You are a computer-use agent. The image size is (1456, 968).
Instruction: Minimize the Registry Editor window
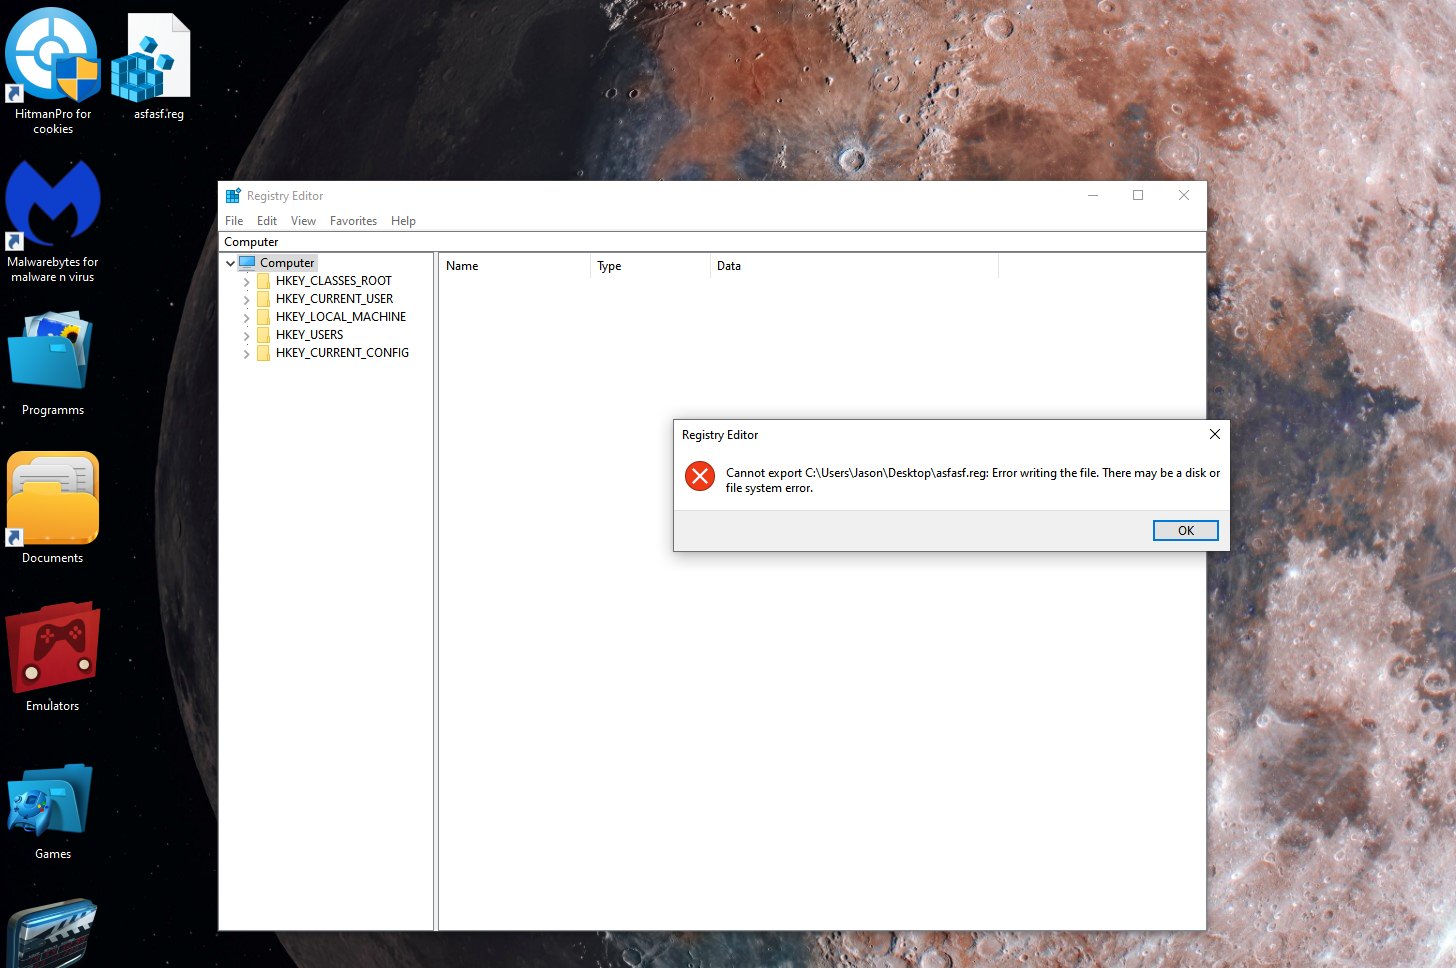pyautogui.click(x=1093, y=195)
